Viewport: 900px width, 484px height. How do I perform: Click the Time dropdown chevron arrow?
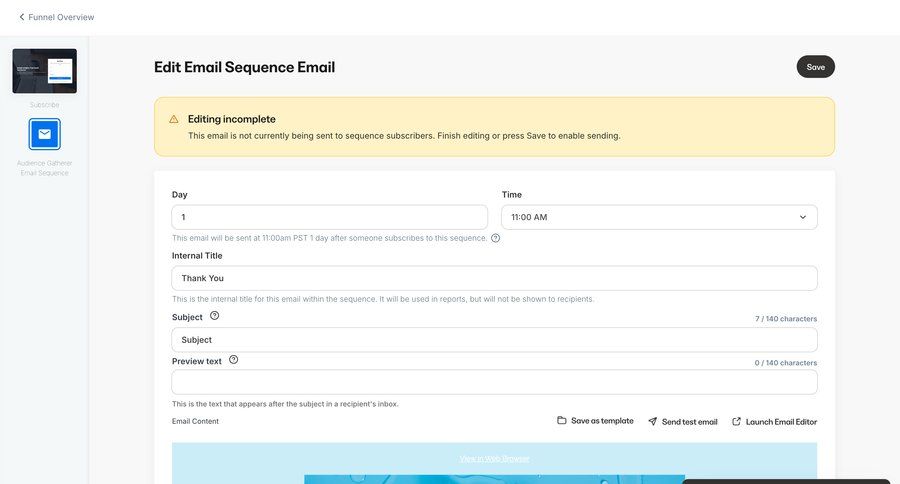(802, 217)
